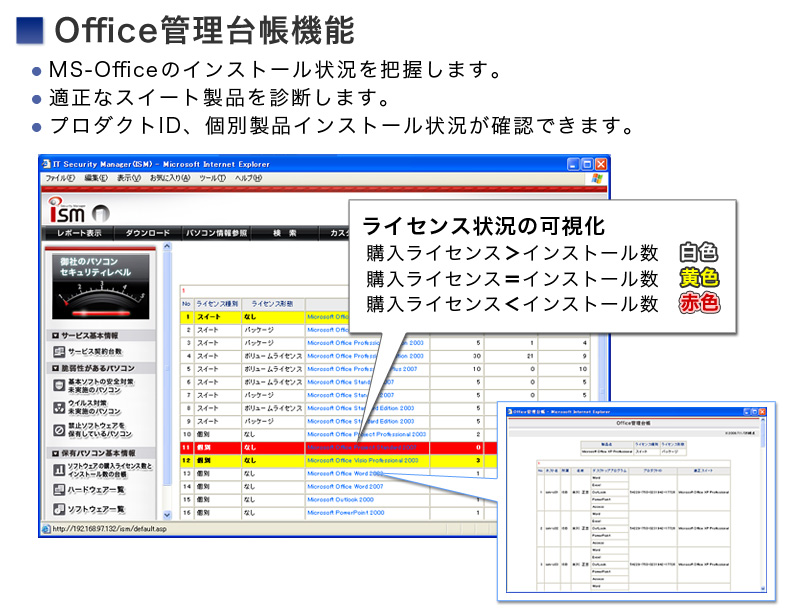Open the お気に入り(A) menu
Viewport: 800px width, 614px height.
click(170, 178)
